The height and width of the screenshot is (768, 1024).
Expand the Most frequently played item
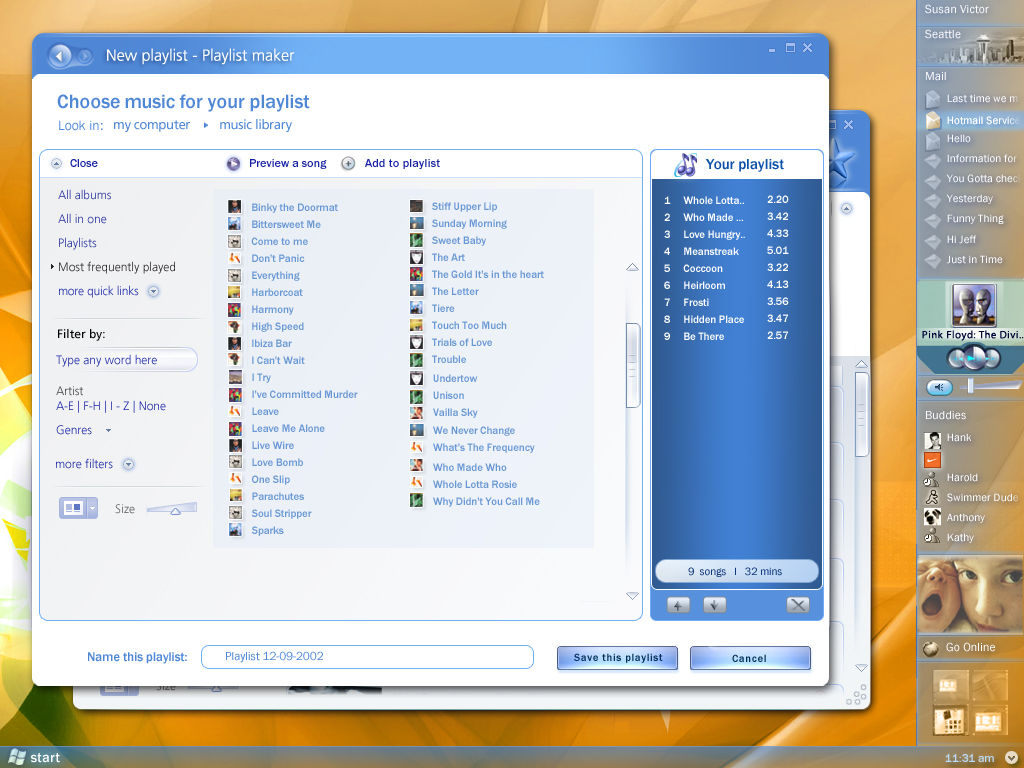pyautogui.click(x=52, y=266)
